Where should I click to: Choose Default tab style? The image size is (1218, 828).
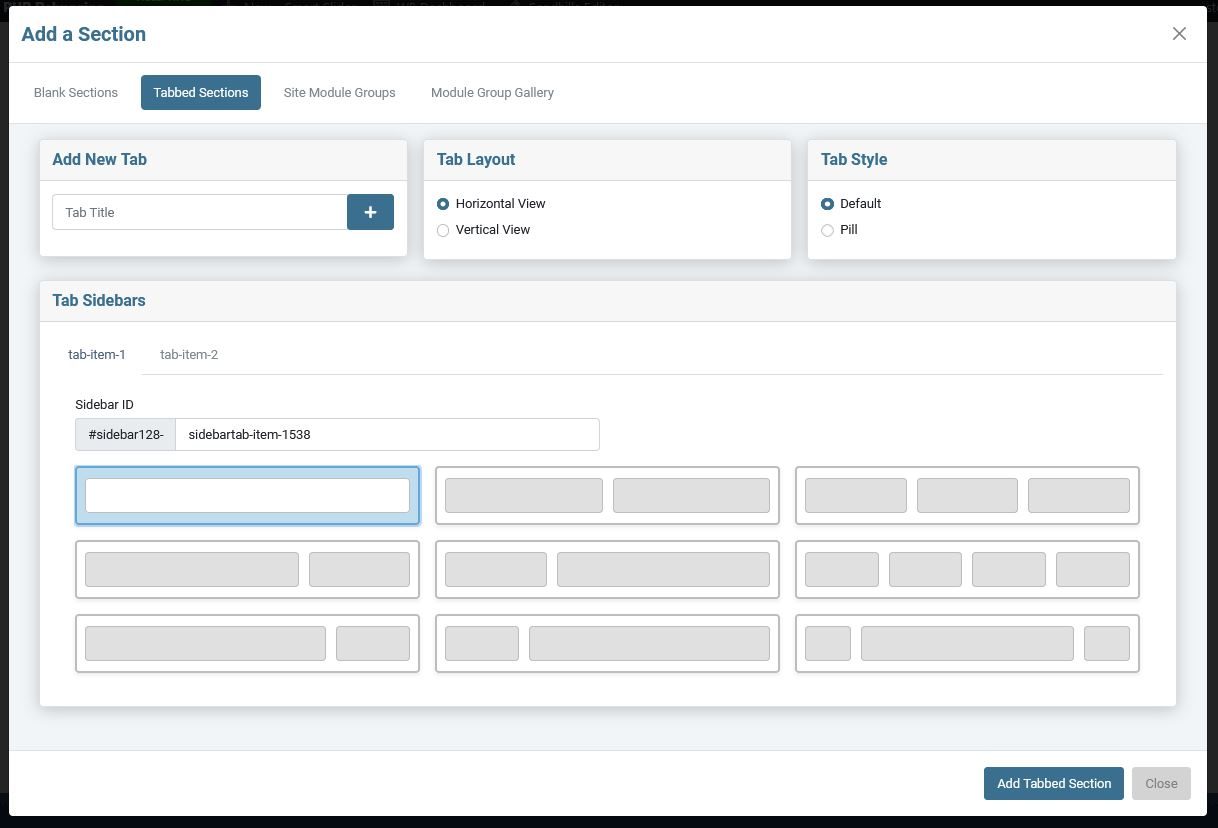point(827,204)
